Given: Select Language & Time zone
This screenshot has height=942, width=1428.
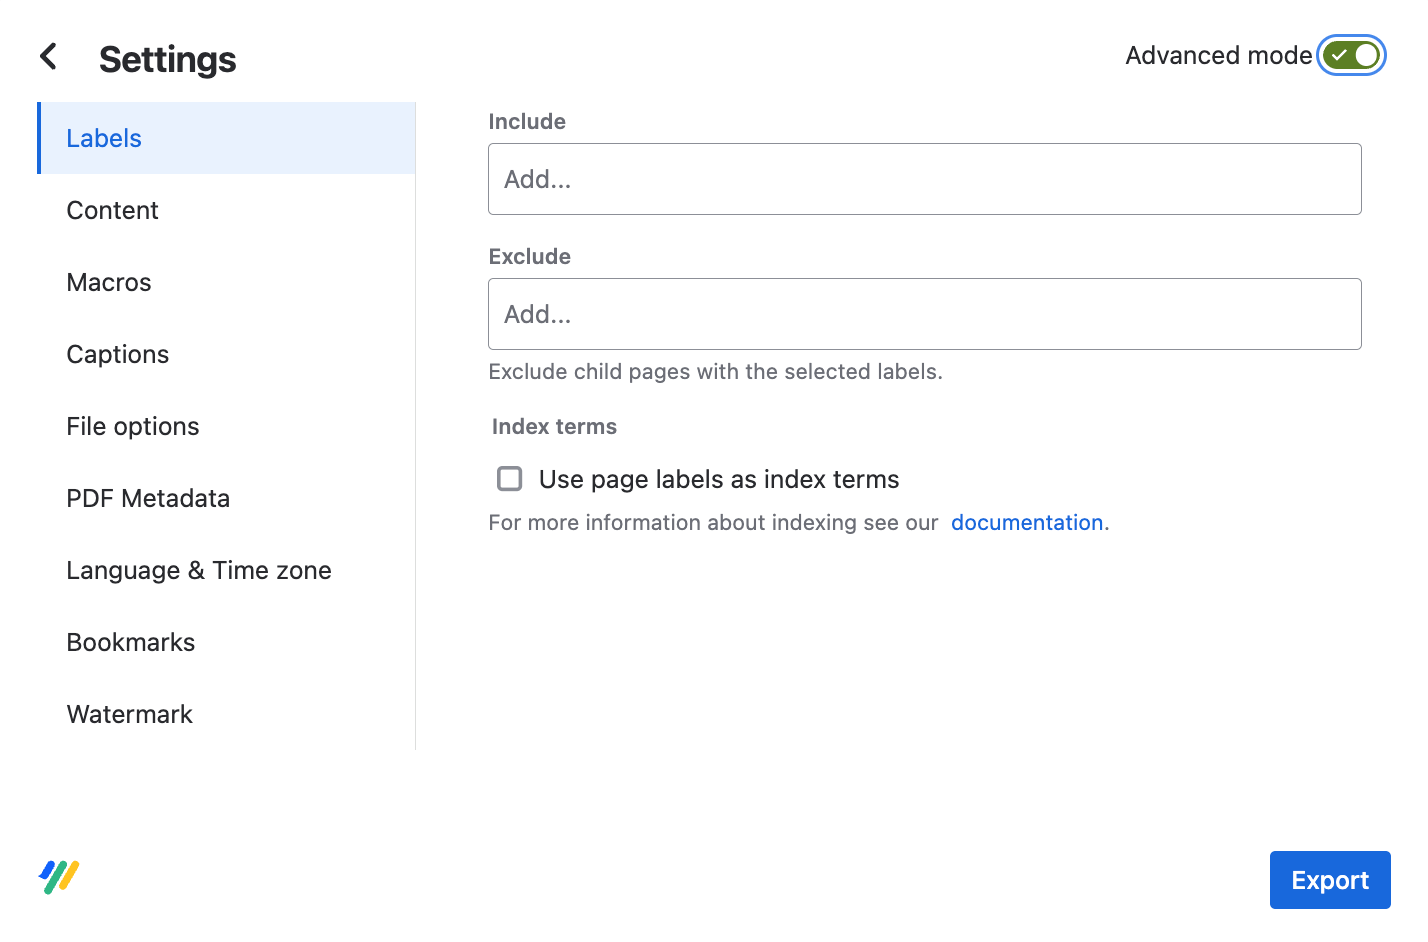Looking at the screenshot, I should click(x=226, y=570).
